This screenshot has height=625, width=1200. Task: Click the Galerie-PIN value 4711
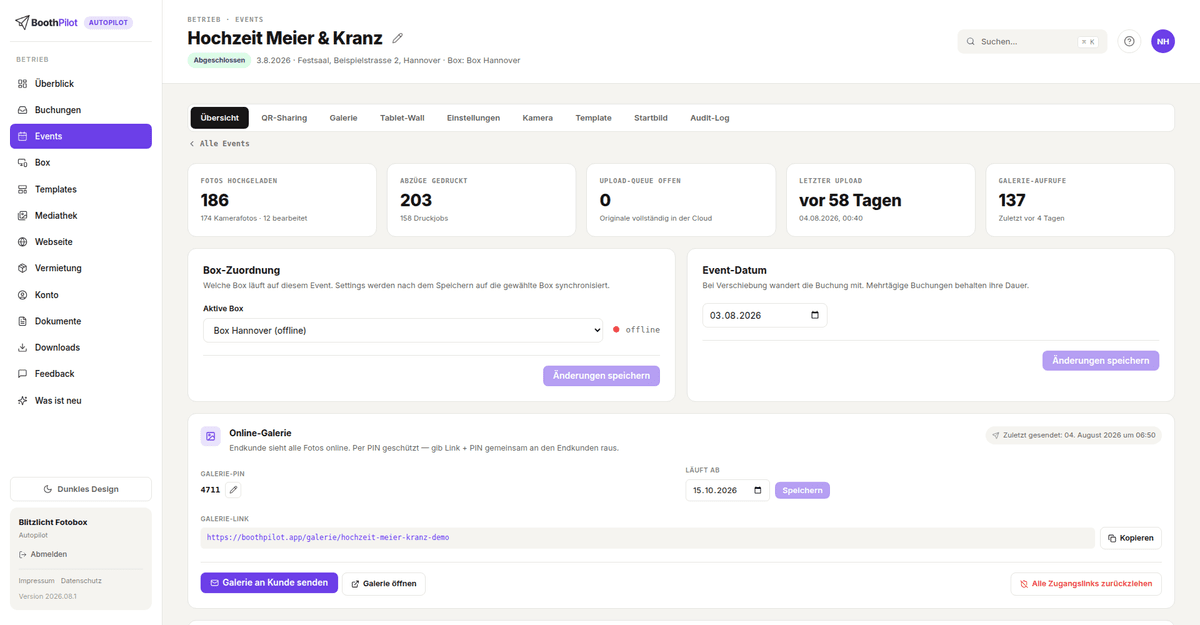coord(210,490)
